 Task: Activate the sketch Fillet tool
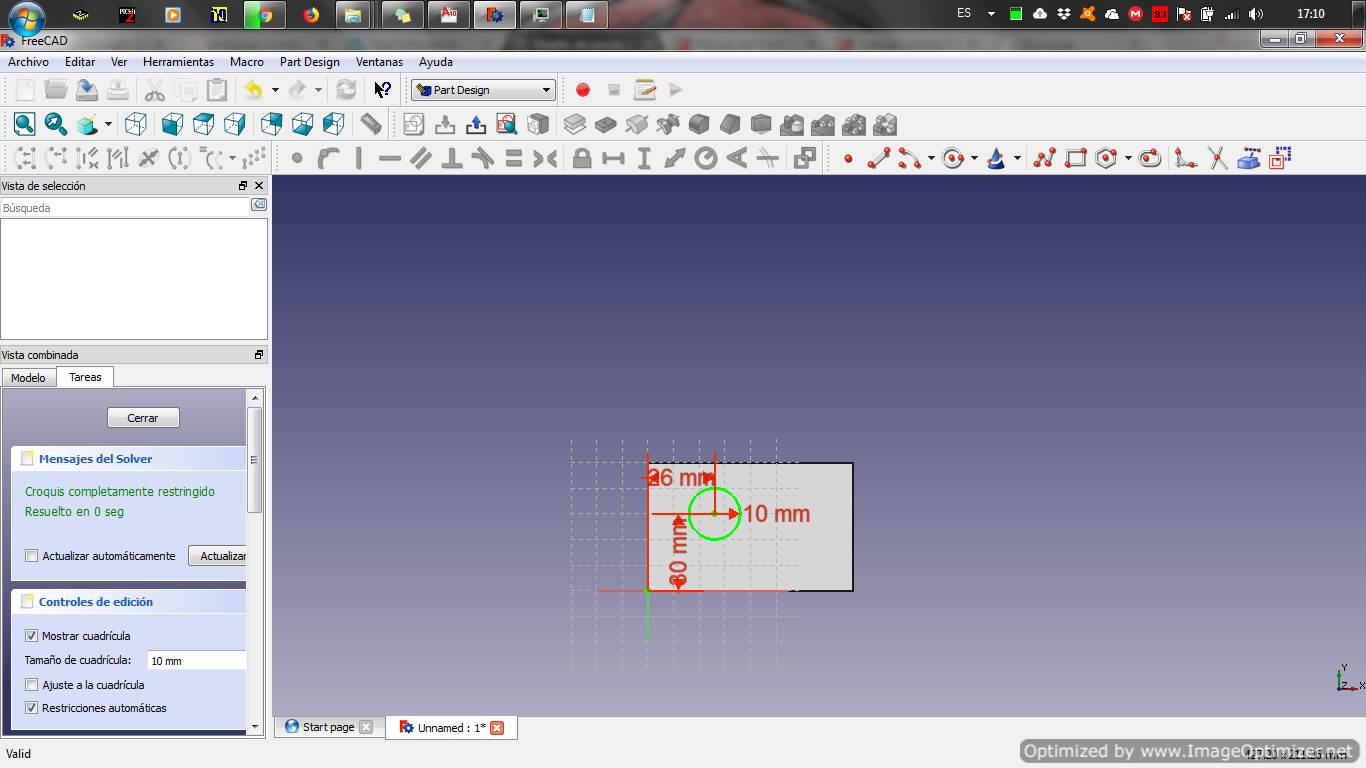tap(1186, 158)
